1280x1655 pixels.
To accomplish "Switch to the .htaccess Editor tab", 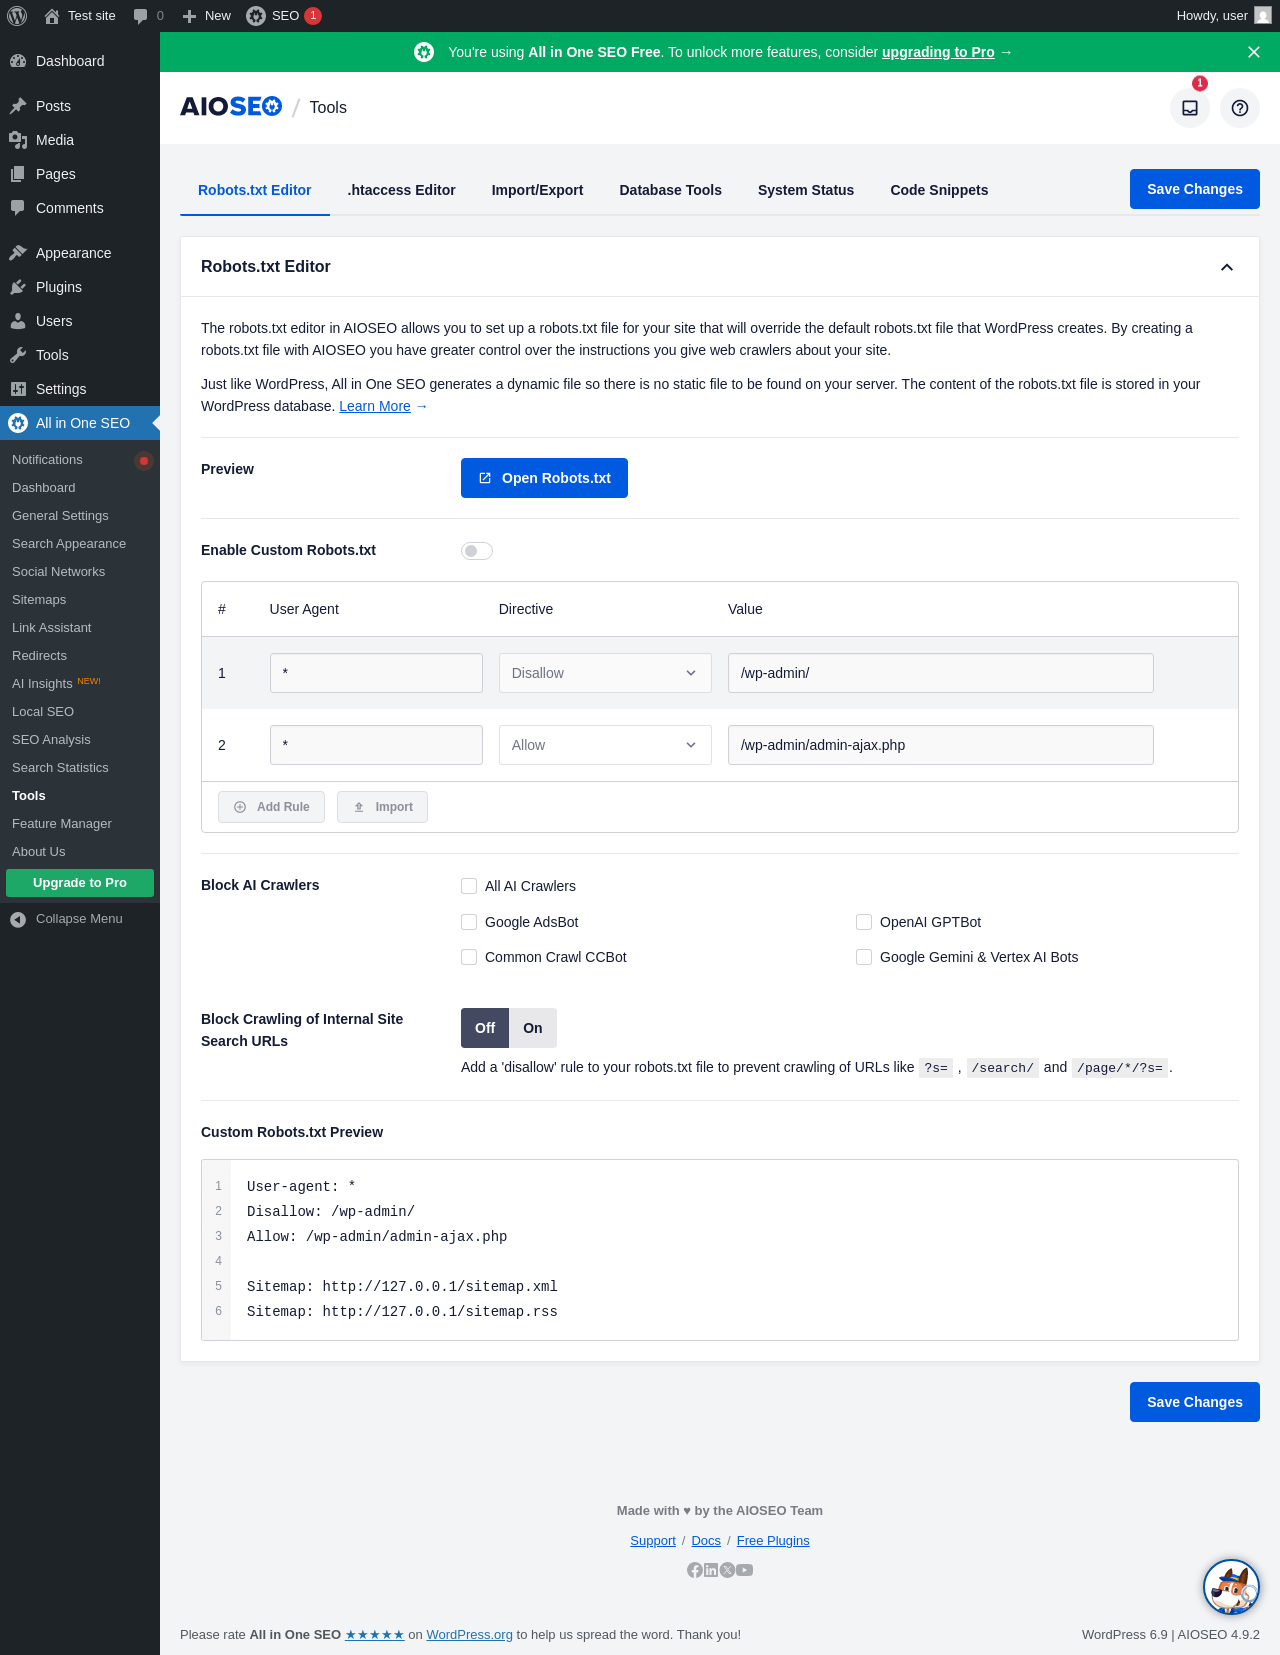I will [401, 190].
